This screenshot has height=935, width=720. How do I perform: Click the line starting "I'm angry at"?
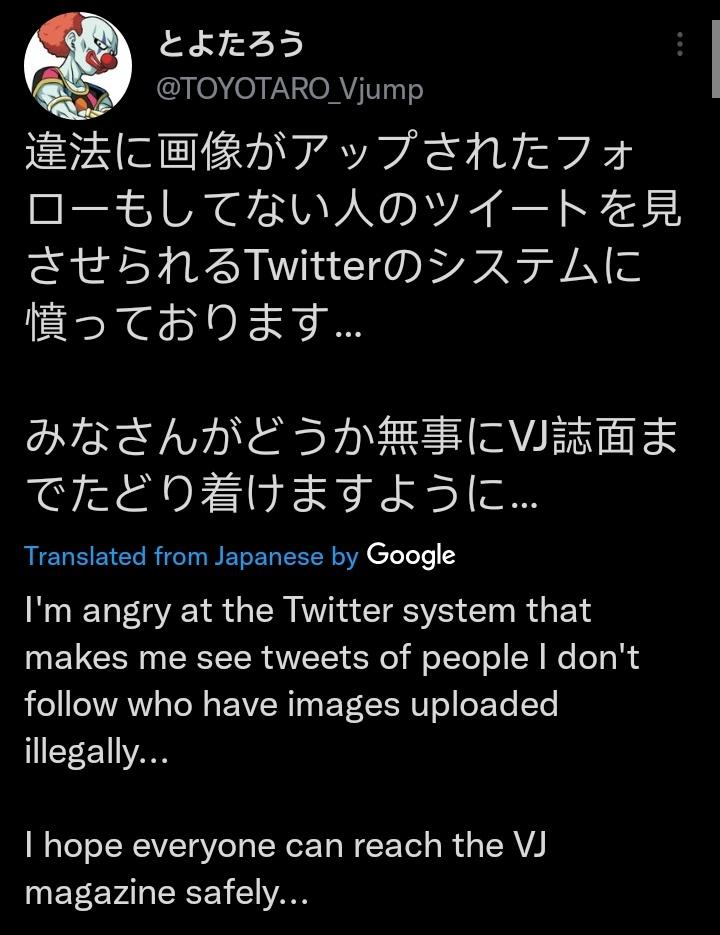click(308, 609)
